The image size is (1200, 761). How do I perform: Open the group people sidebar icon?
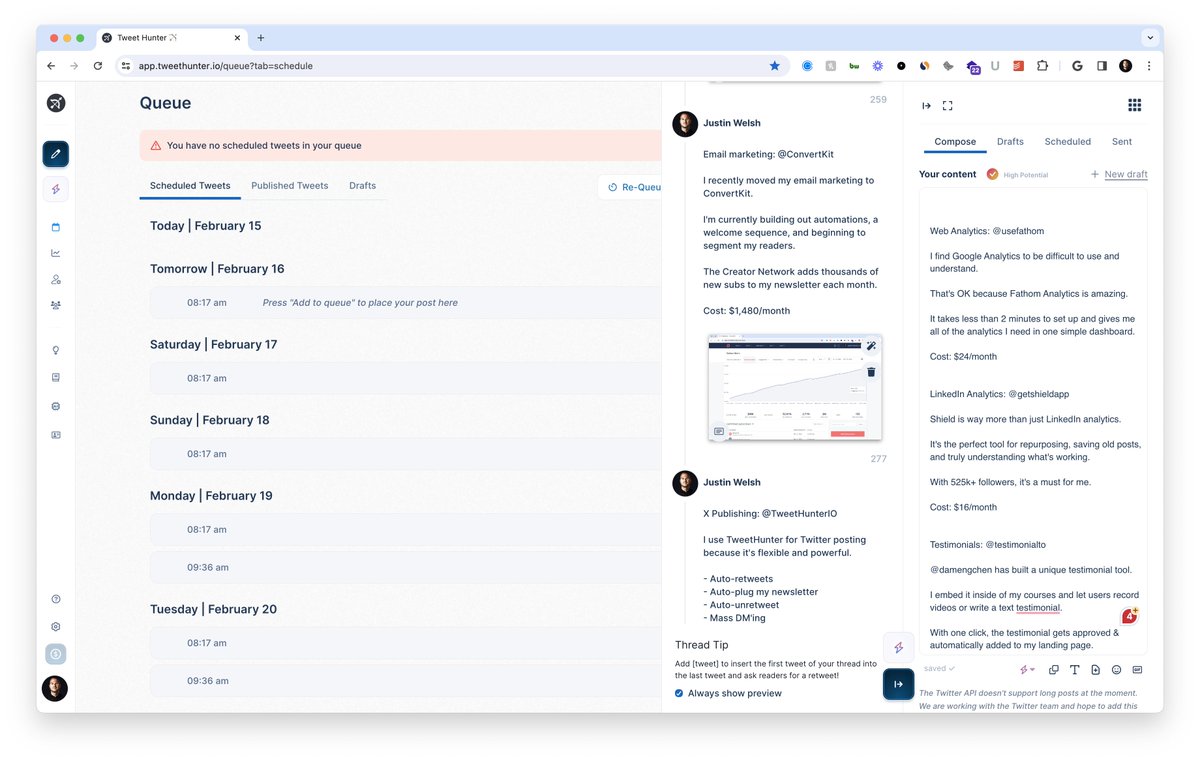pyautogui.click(x=56, y=305)
